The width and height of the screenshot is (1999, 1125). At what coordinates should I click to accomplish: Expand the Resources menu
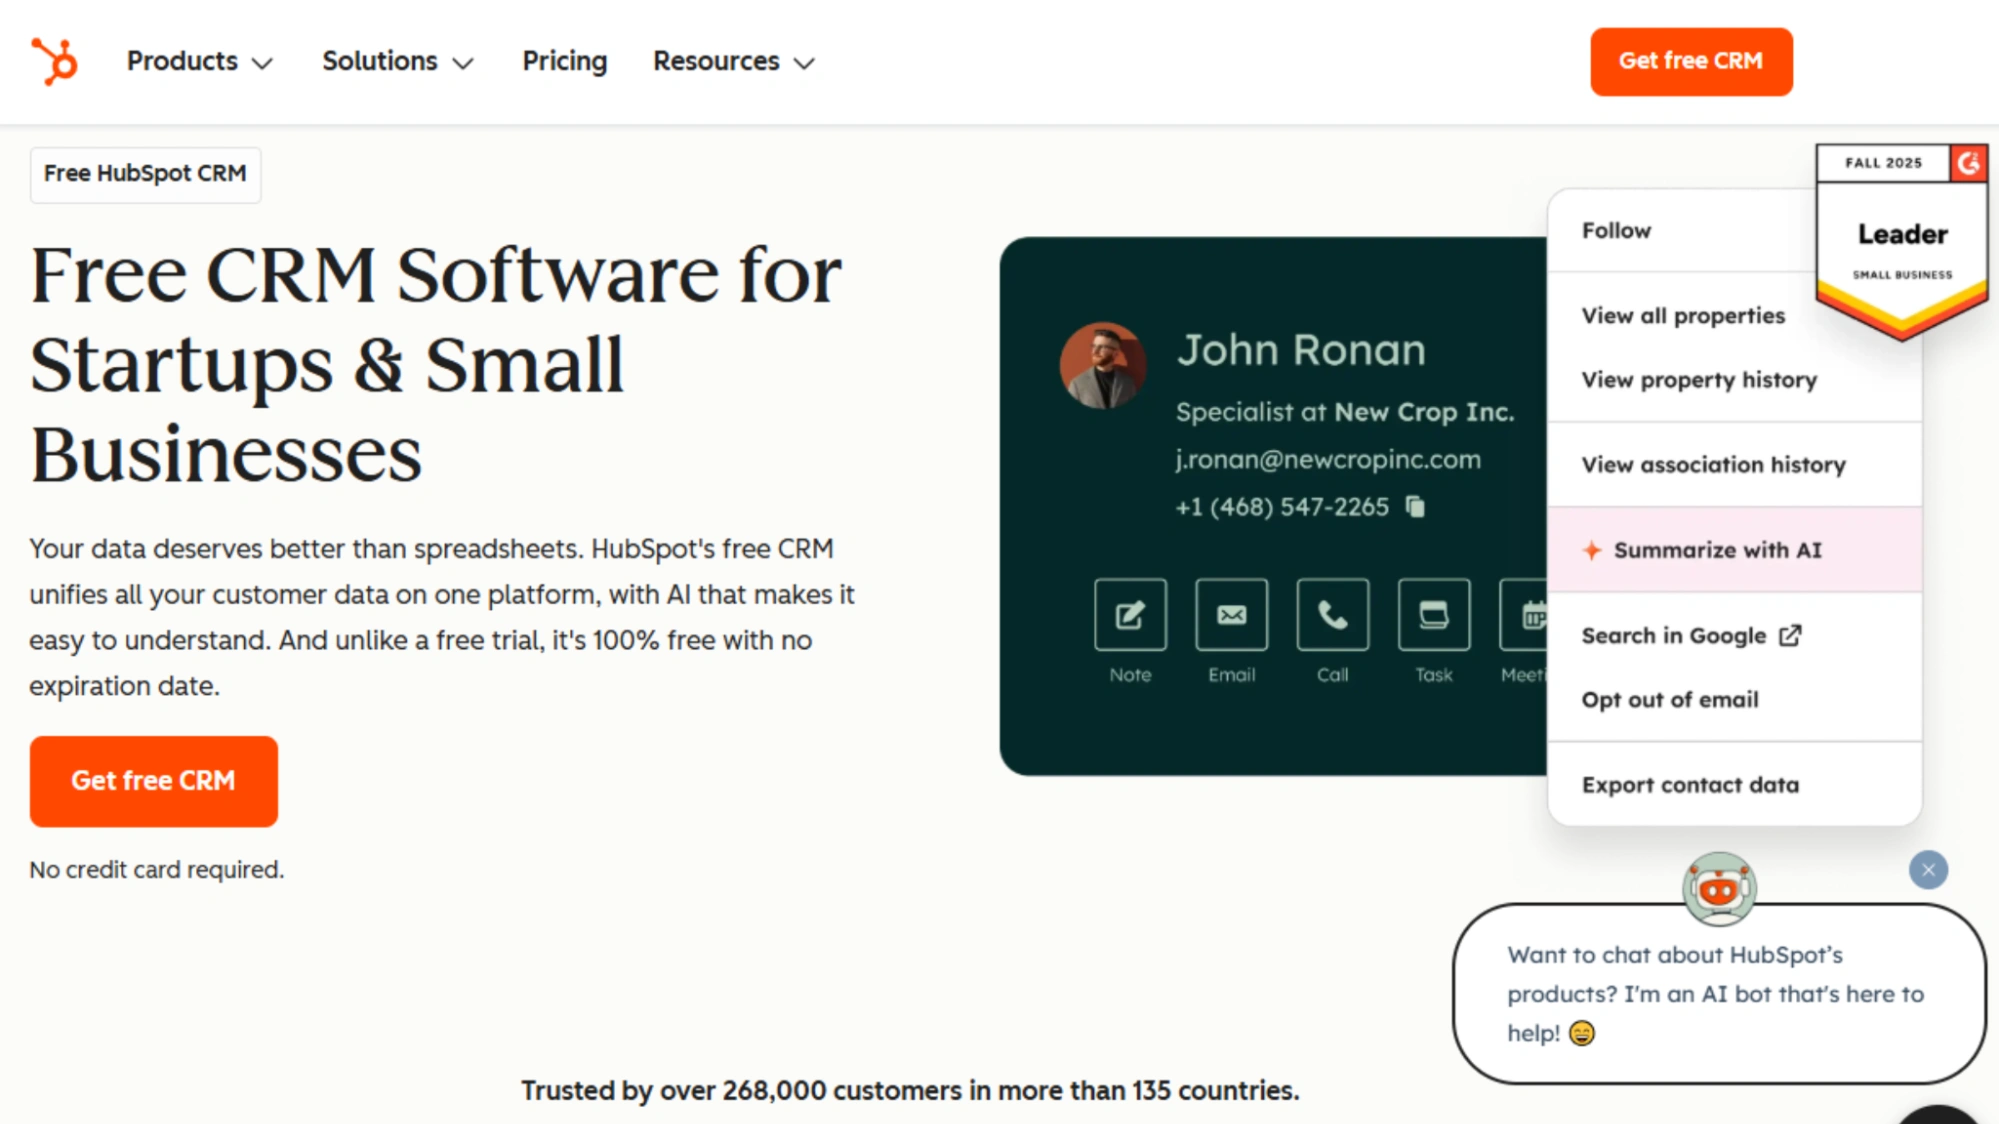(733, 61)
